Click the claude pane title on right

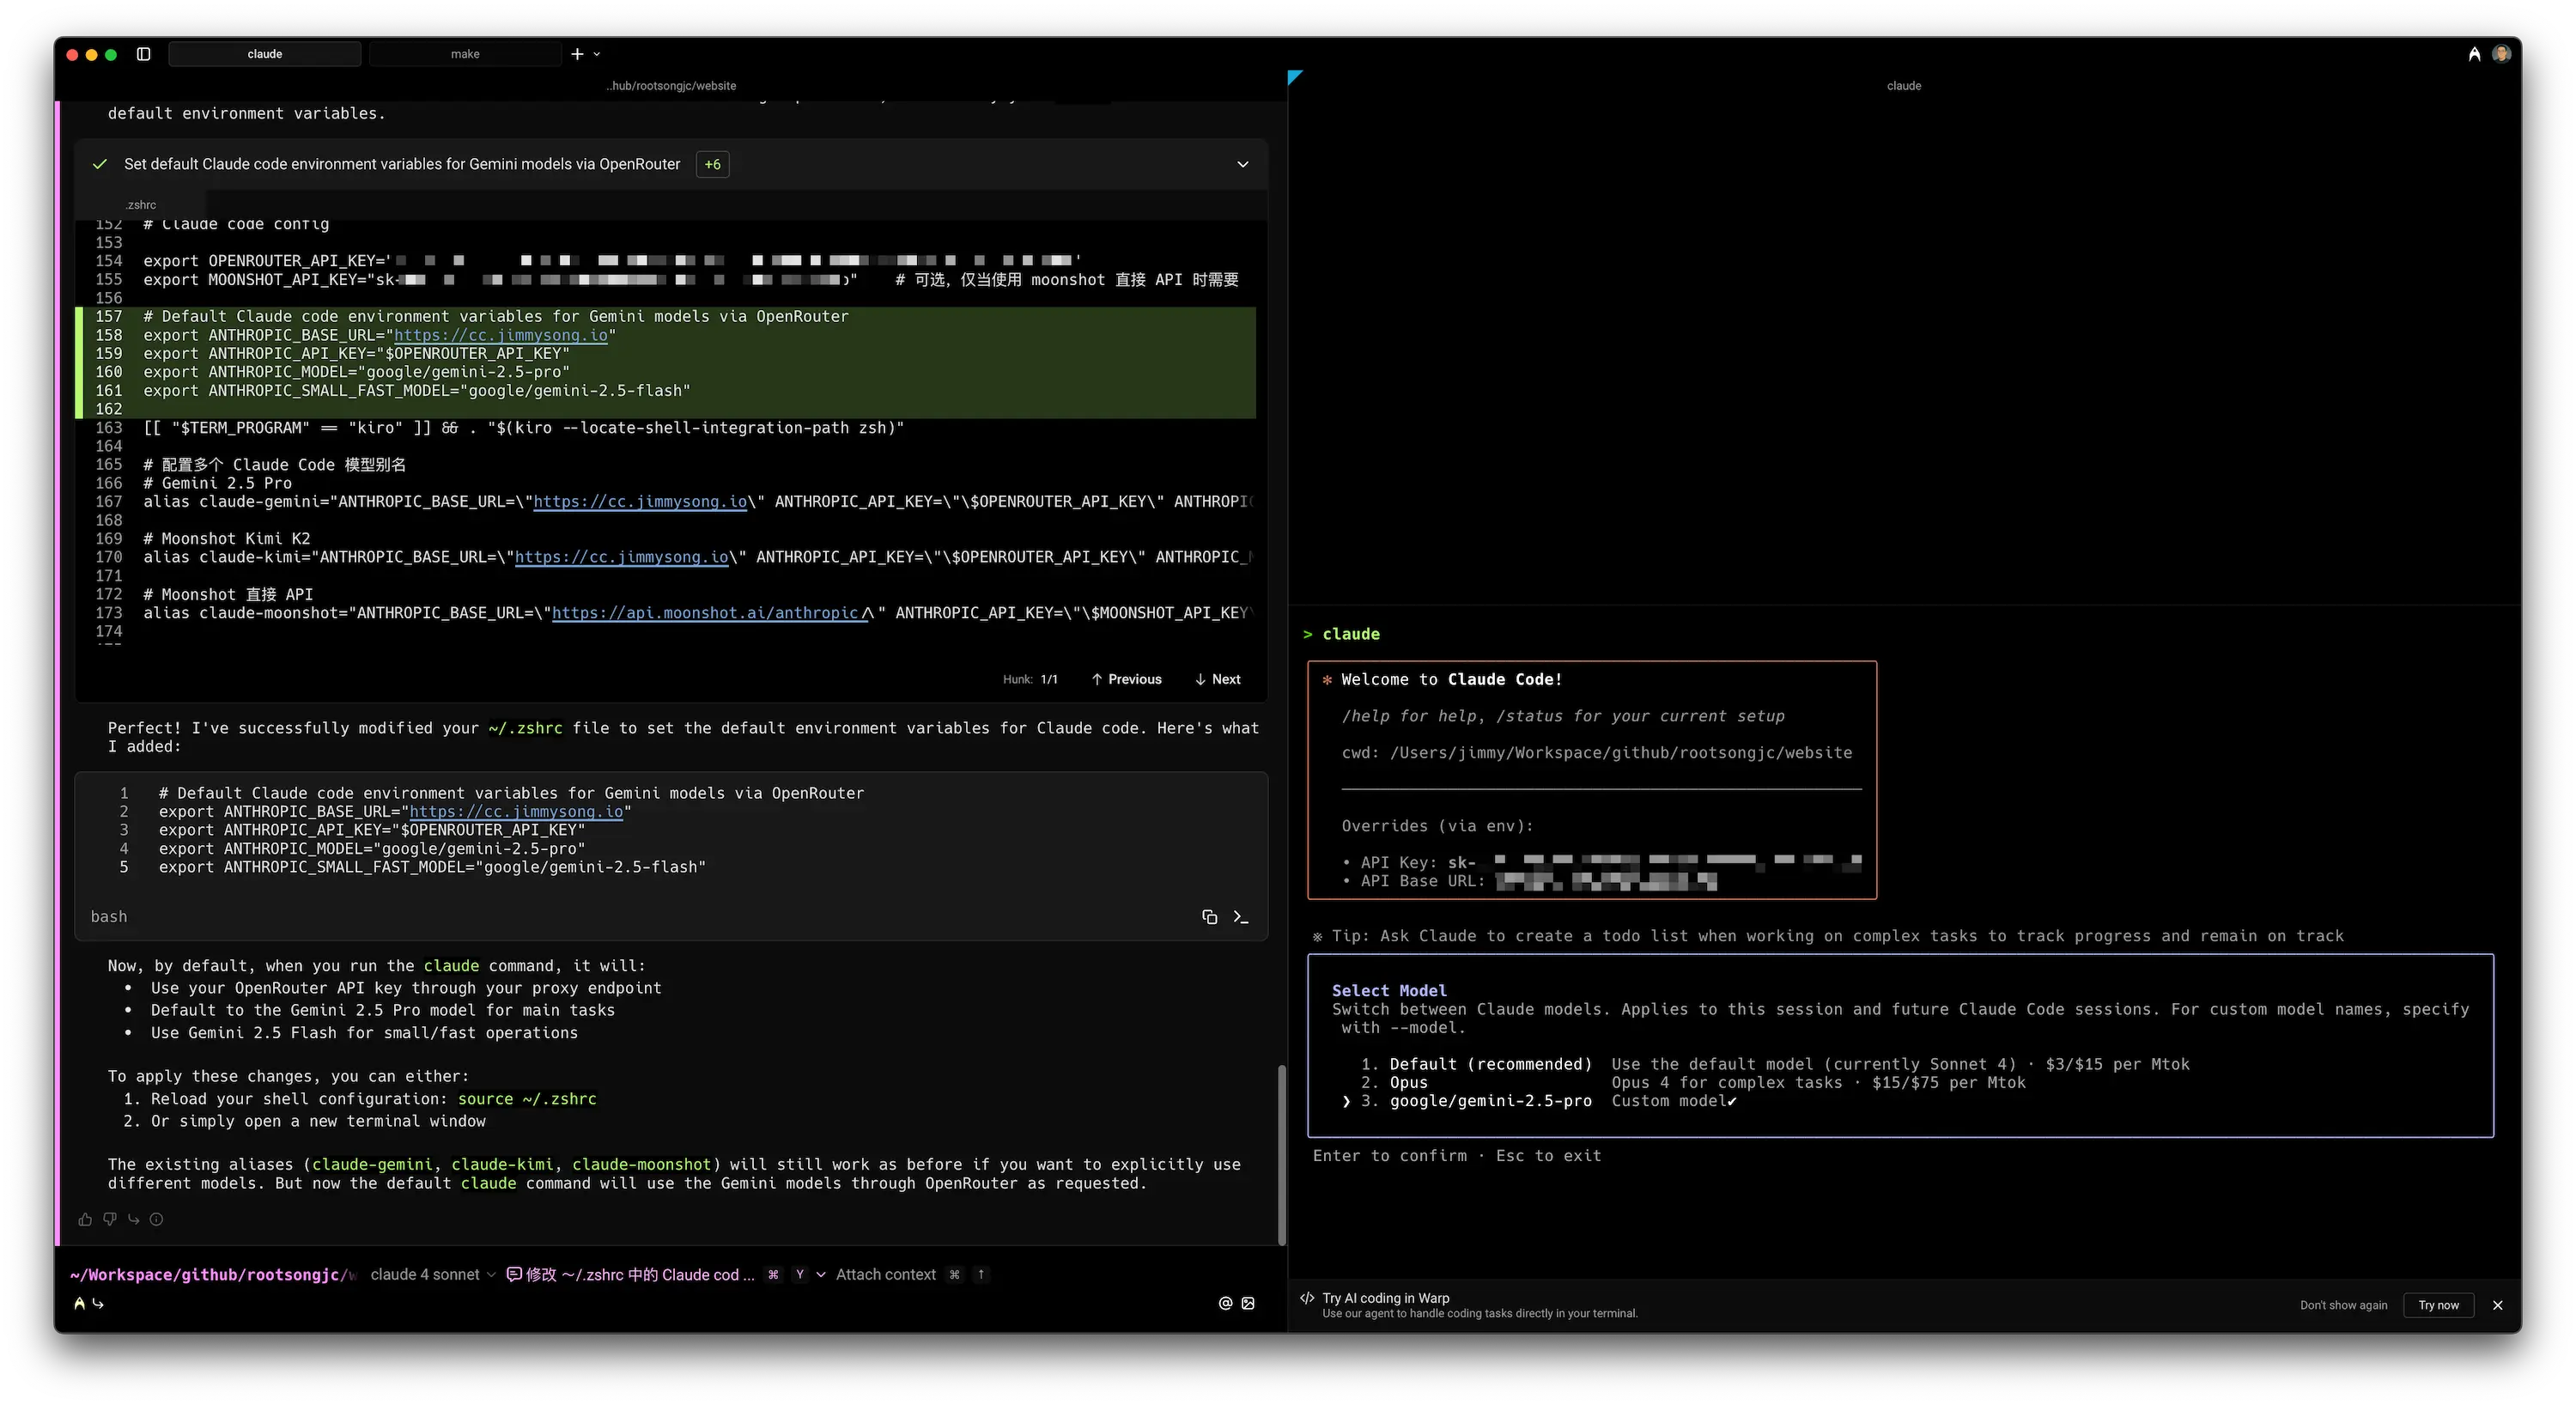(1904, 86)
